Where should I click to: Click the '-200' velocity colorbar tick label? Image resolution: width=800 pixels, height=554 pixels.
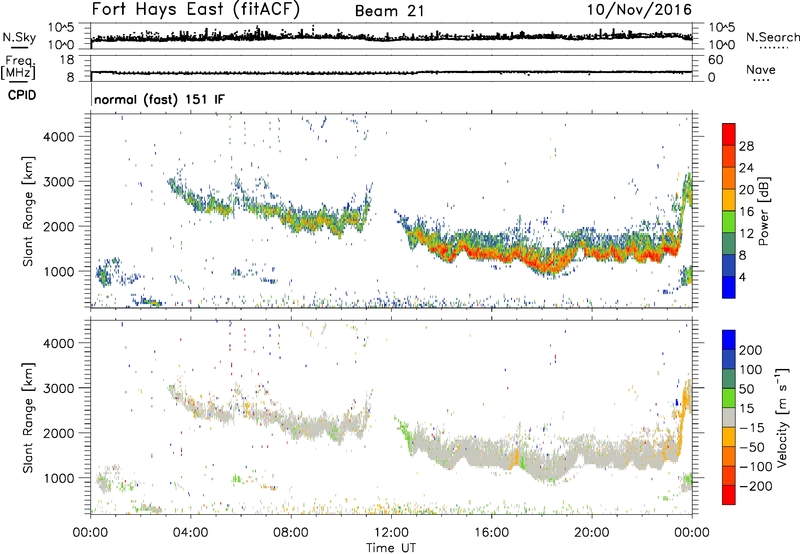click(x=756, y=486)
